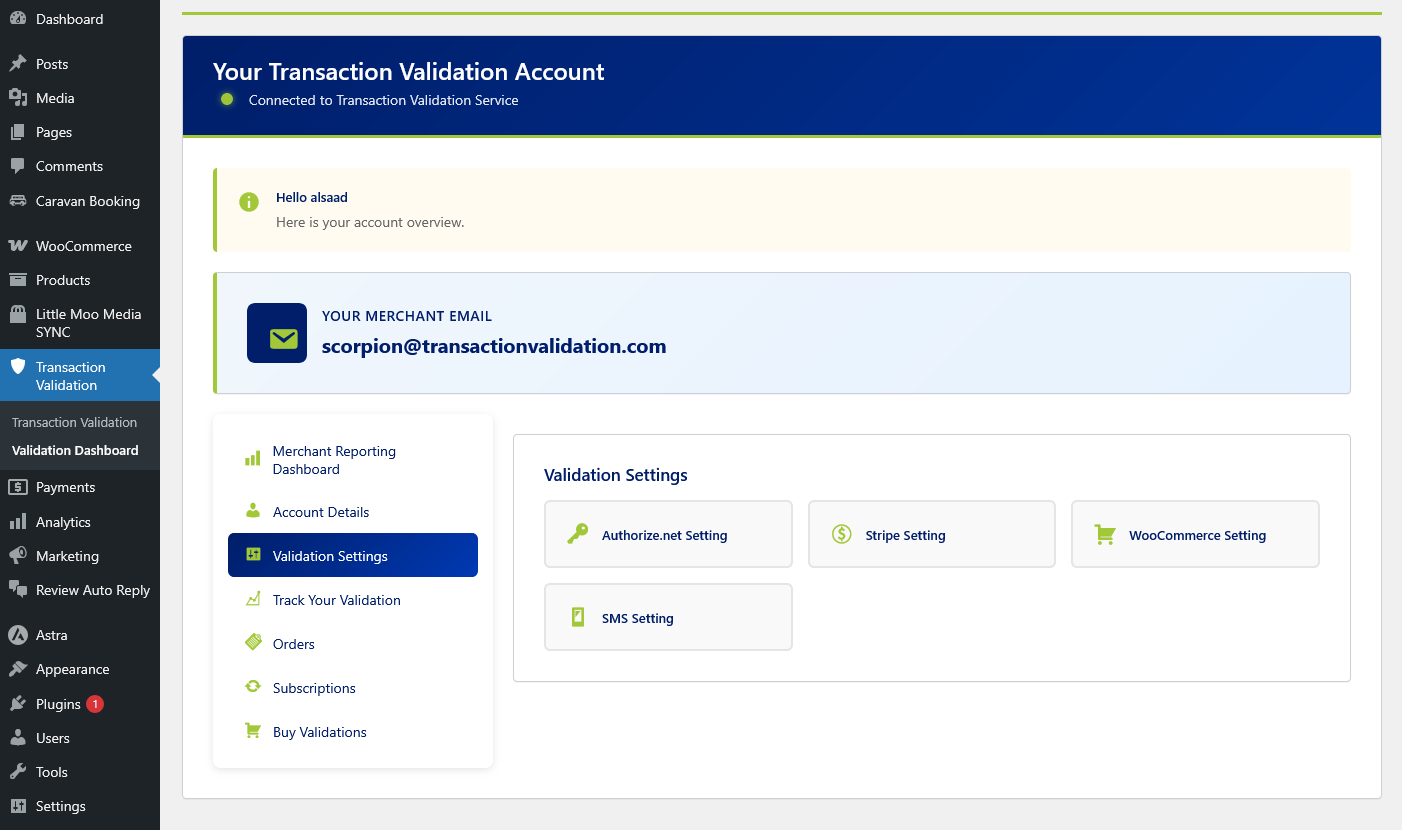The image size is (1402, 830).
Task: Select the Validation Settings tab
Action: pyautogui.click(x=353, y=555)
